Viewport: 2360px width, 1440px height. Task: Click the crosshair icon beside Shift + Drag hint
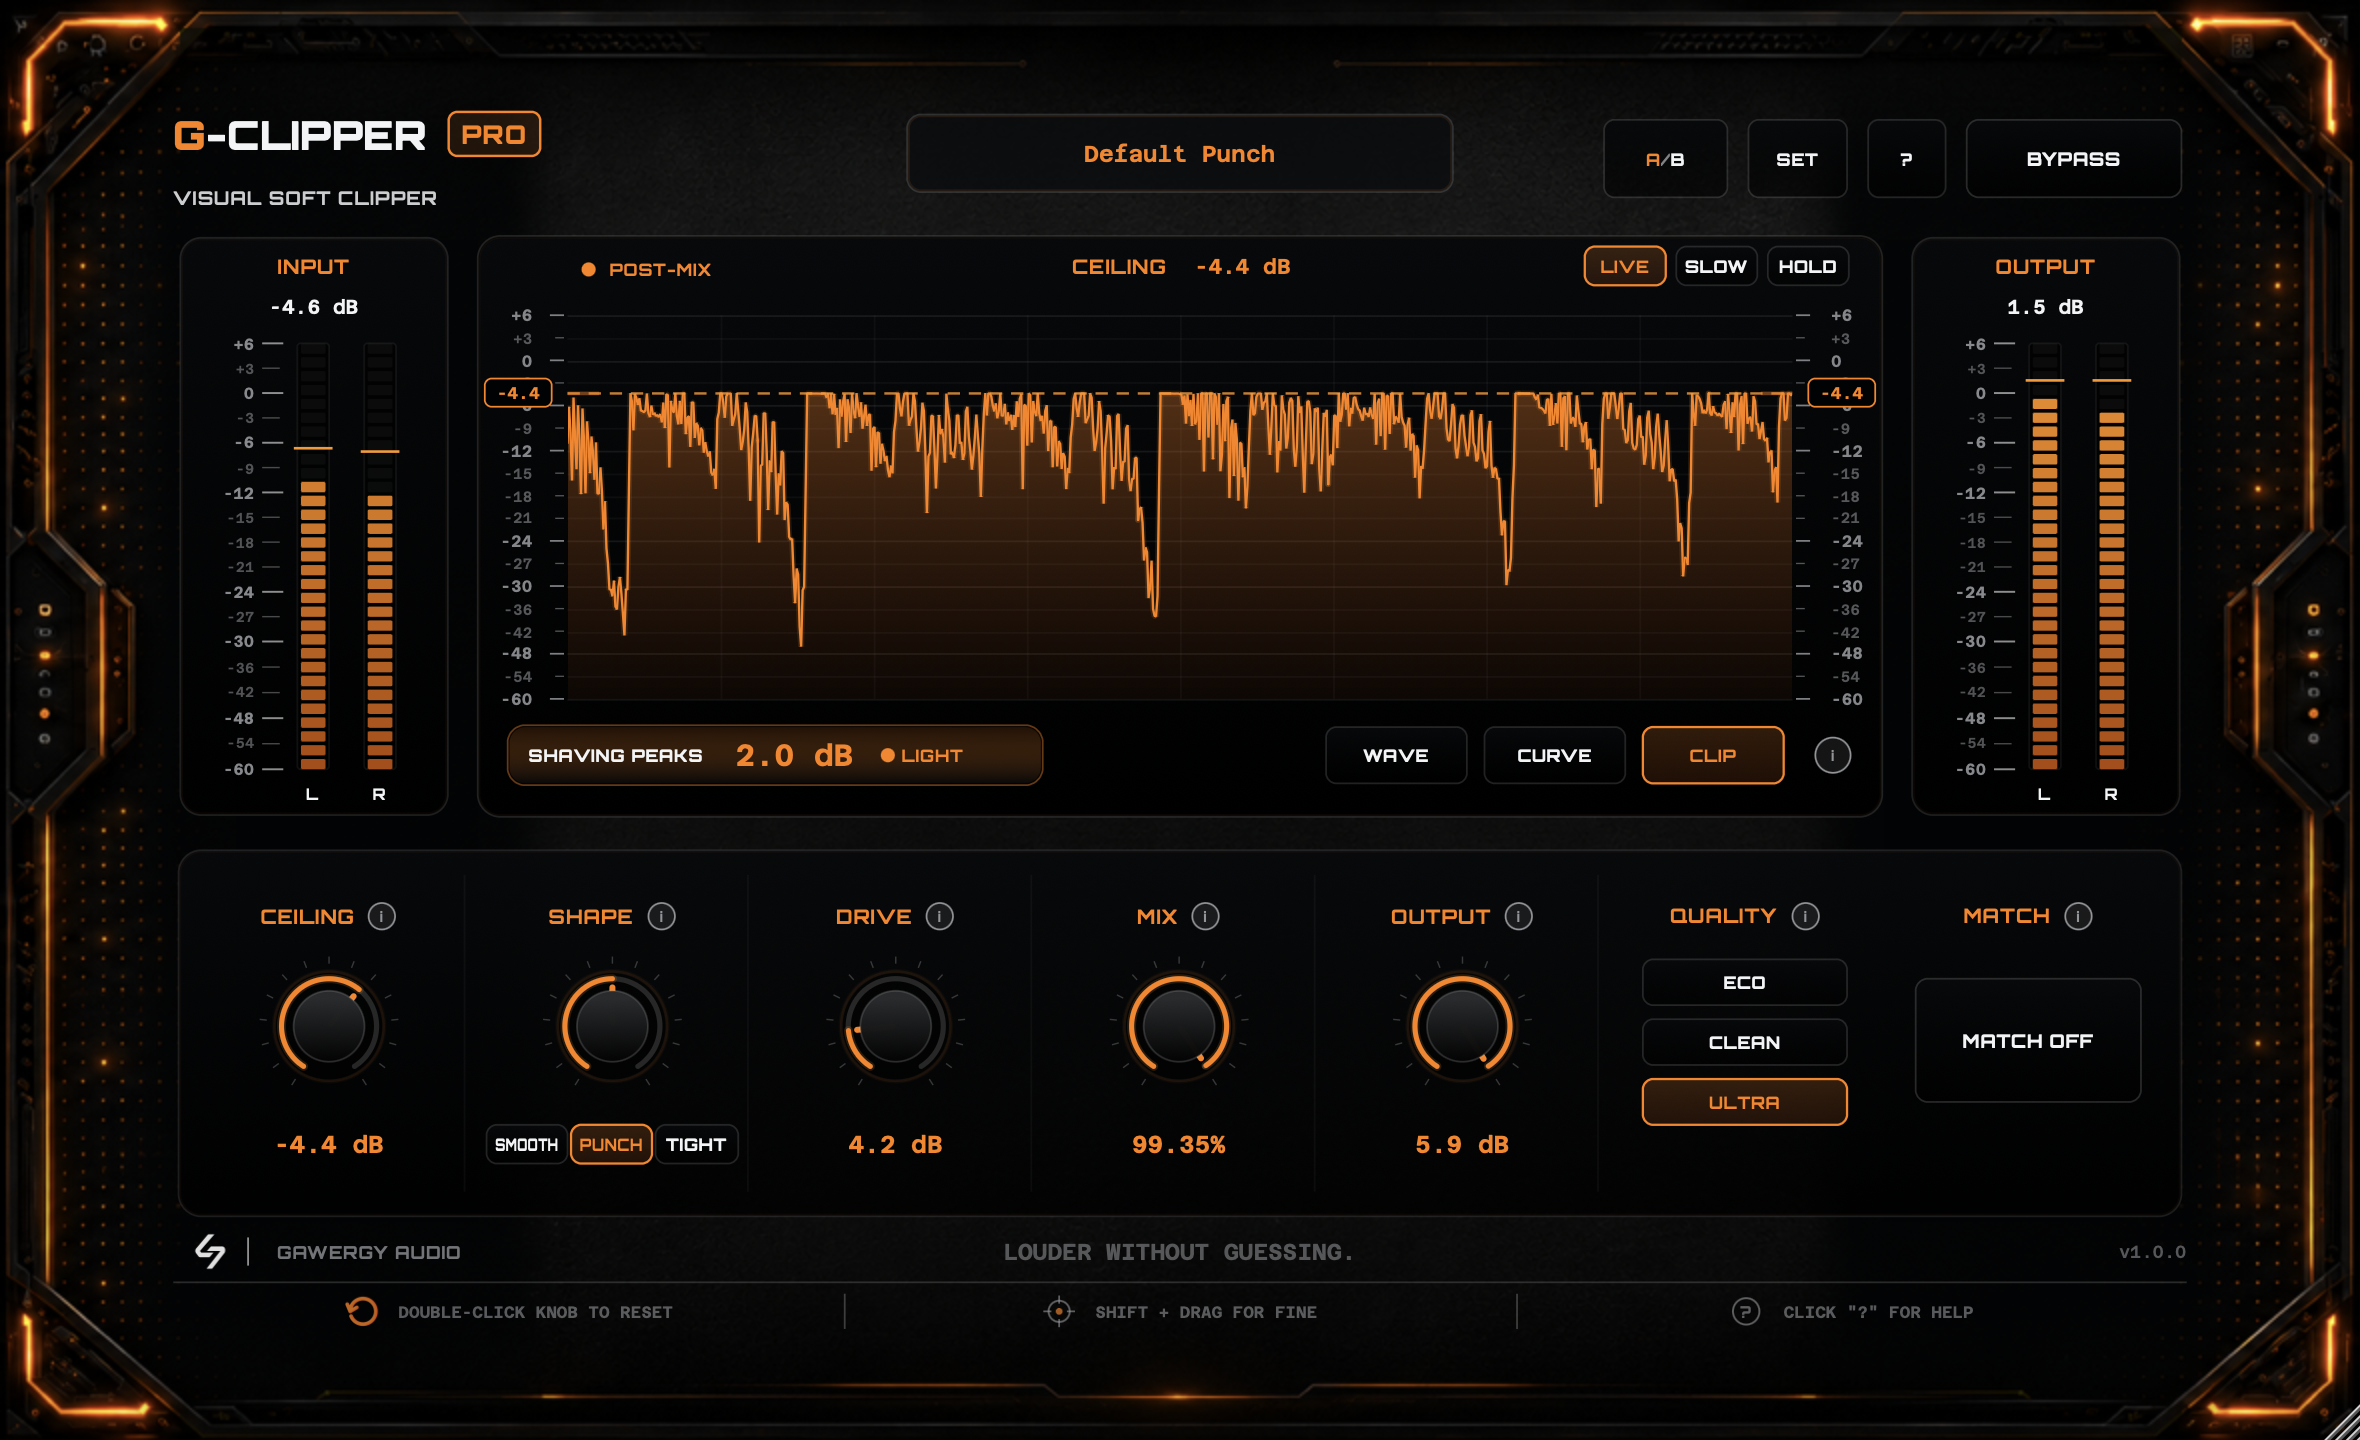[1059, 1311]
